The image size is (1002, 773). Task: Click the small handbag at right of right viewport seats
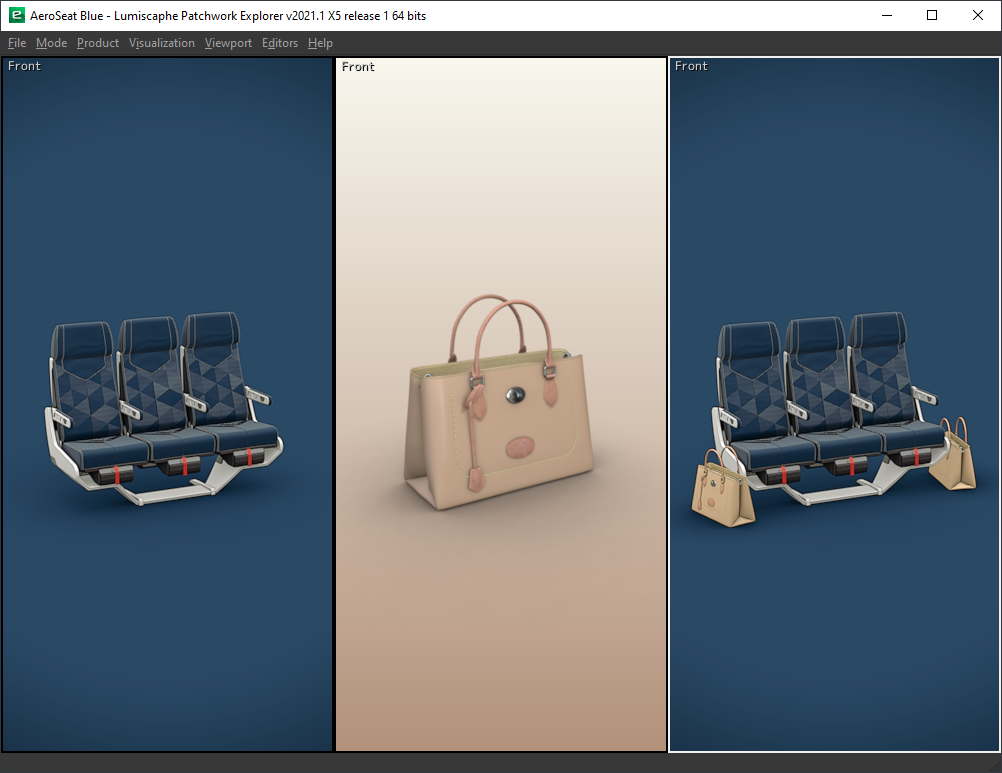click(953, 460)
